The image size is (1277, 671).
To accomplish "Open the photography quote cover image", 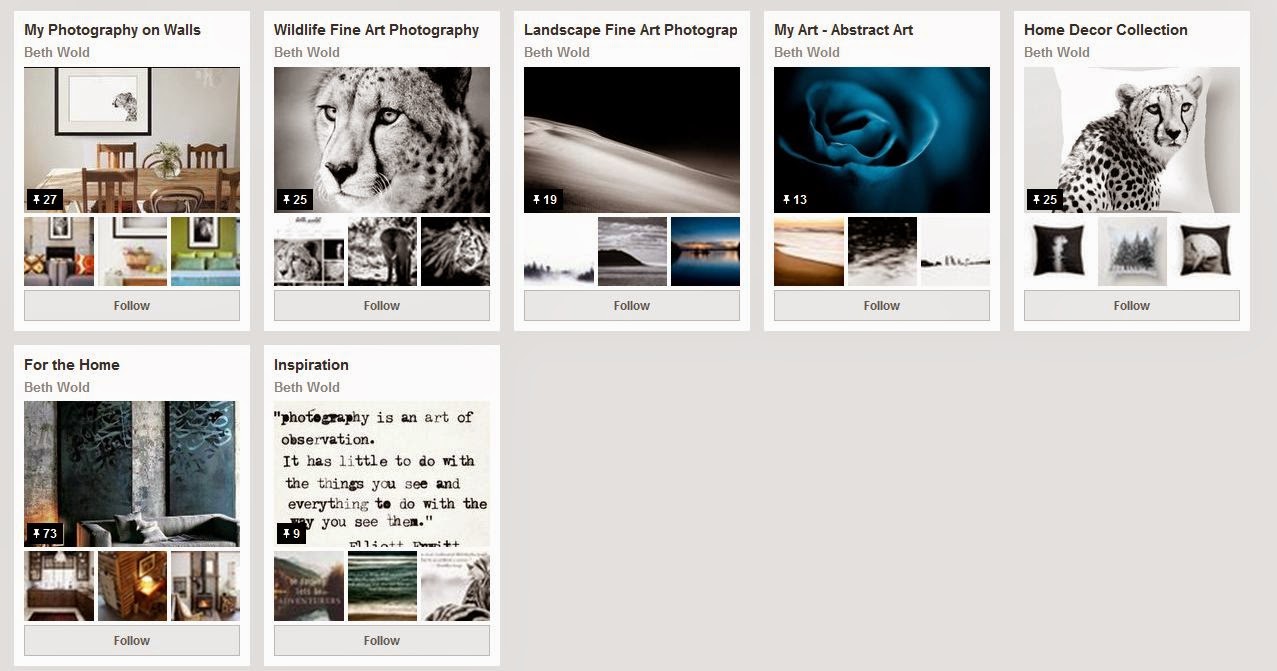I will pos(382,474).
